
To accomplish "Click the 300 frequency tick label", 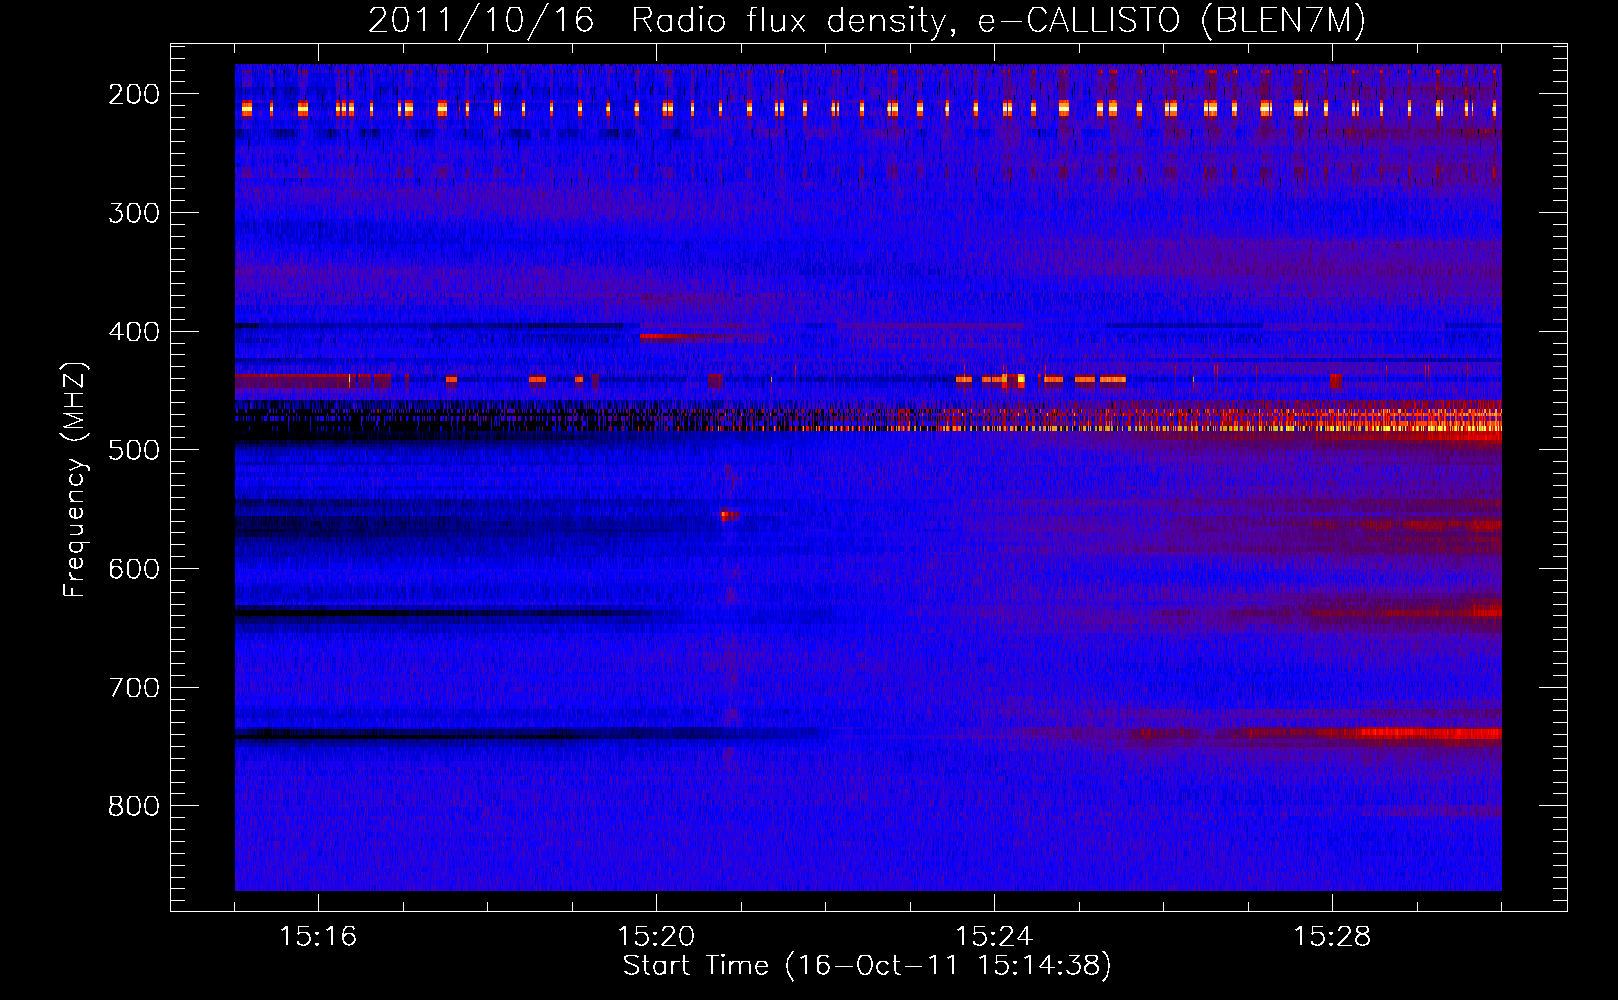I will tap(134, 213).
